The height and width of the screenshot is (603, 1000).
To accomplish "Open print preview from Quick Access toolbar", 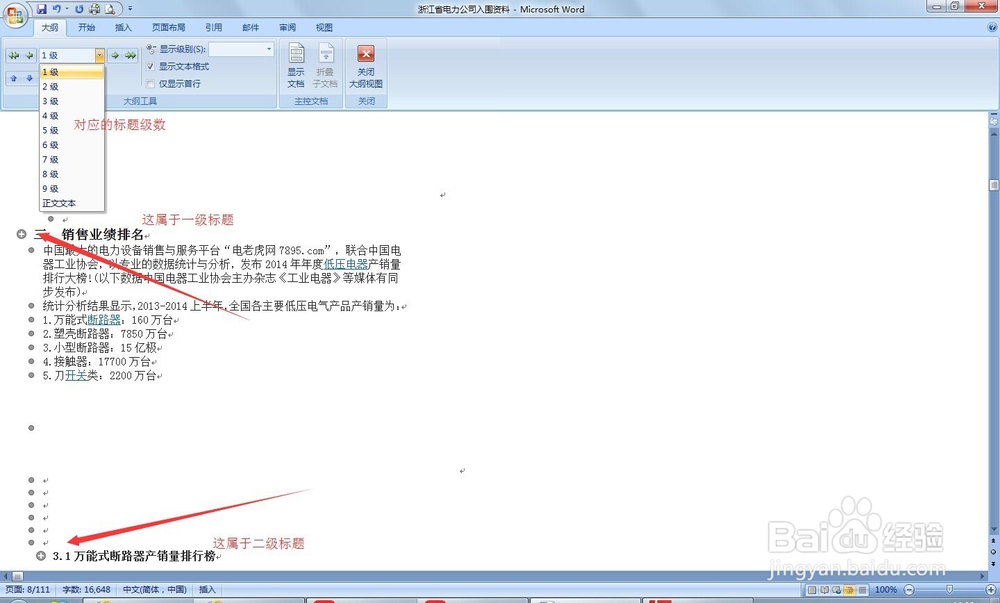I will [x=110, y=9].
